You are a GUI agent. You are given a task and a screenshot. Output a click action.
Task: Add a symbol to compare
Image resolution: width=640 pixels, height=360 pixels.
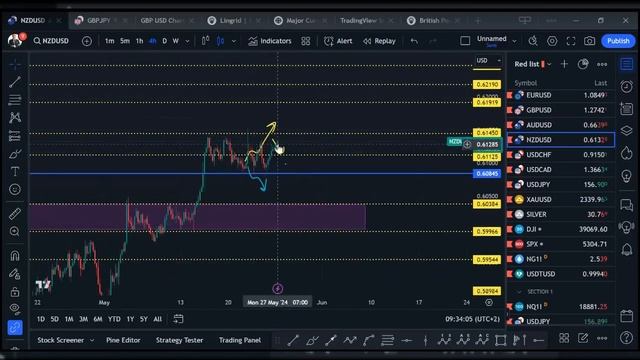point(87,41)
